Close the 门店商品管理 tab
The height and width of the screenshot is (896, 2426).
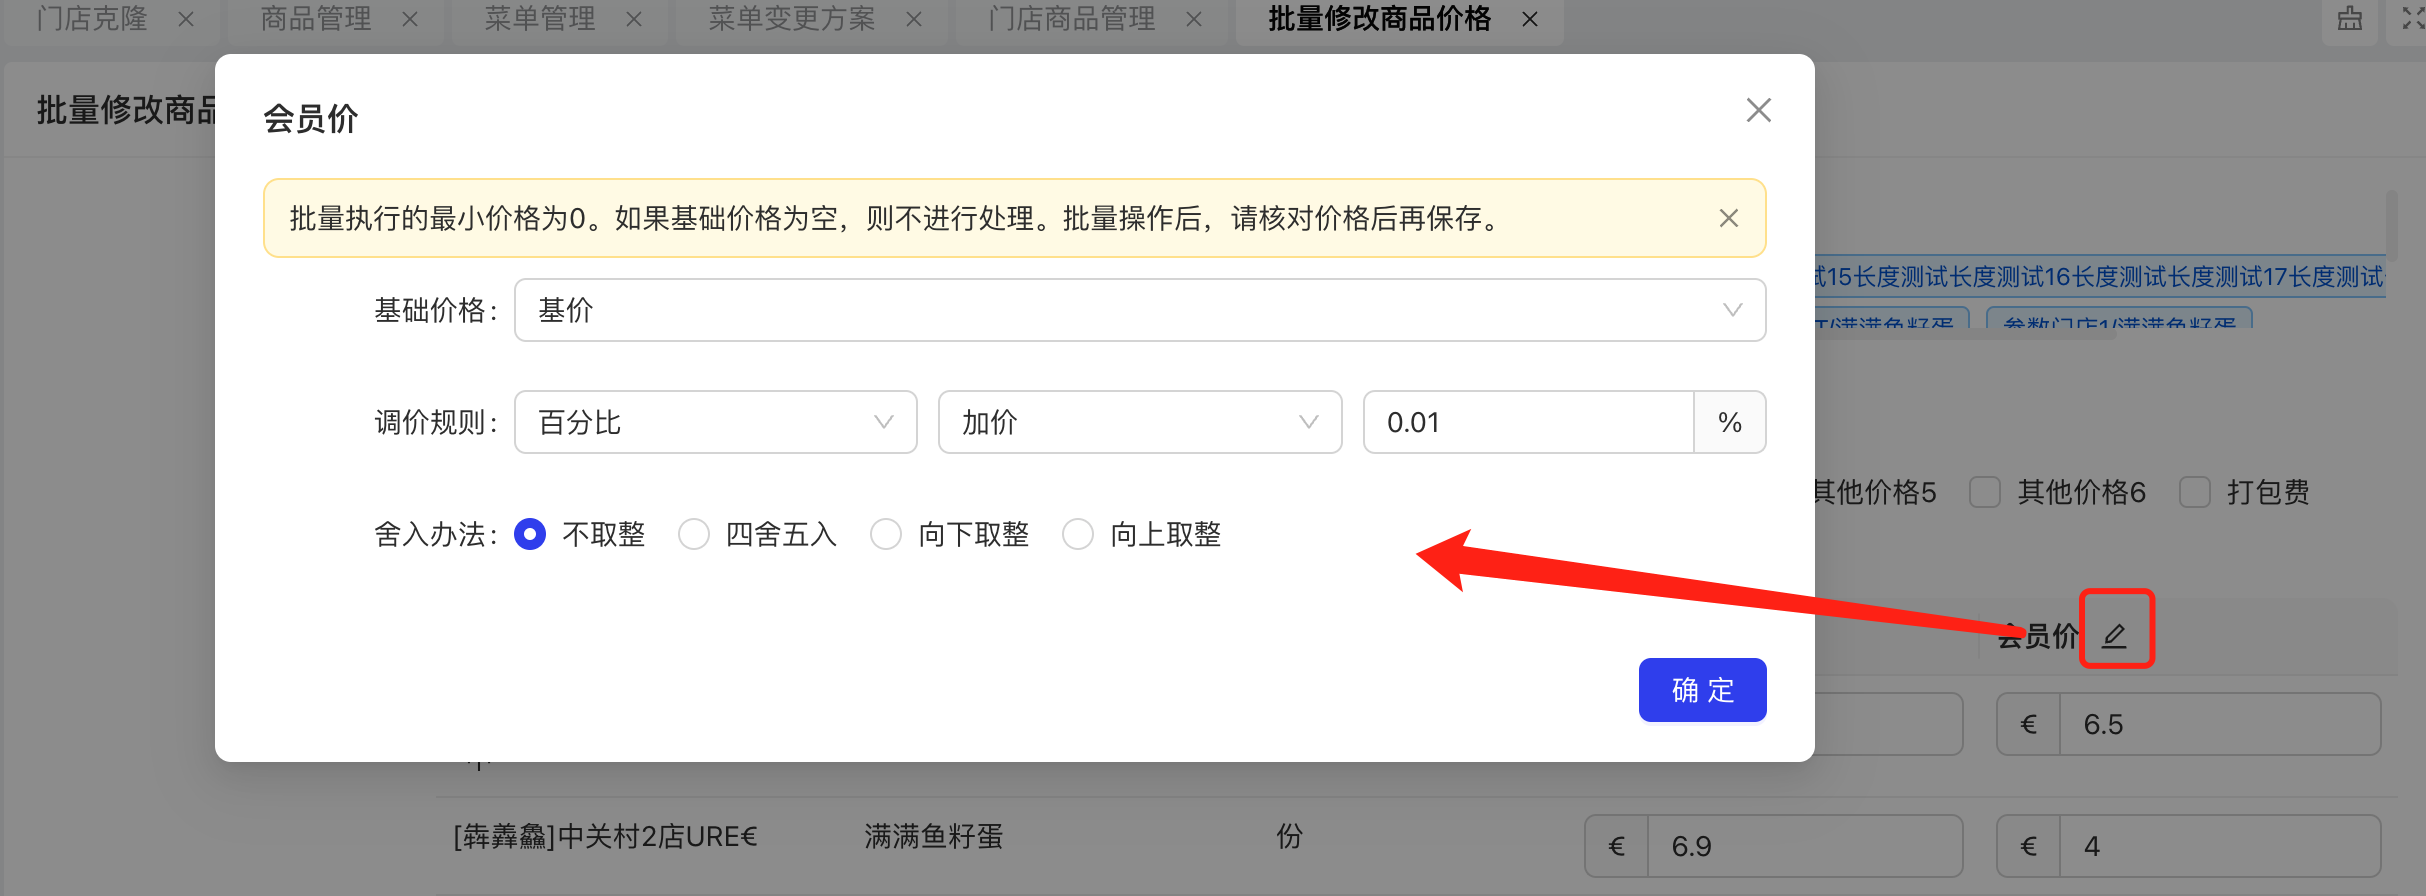coord(1194,19)
